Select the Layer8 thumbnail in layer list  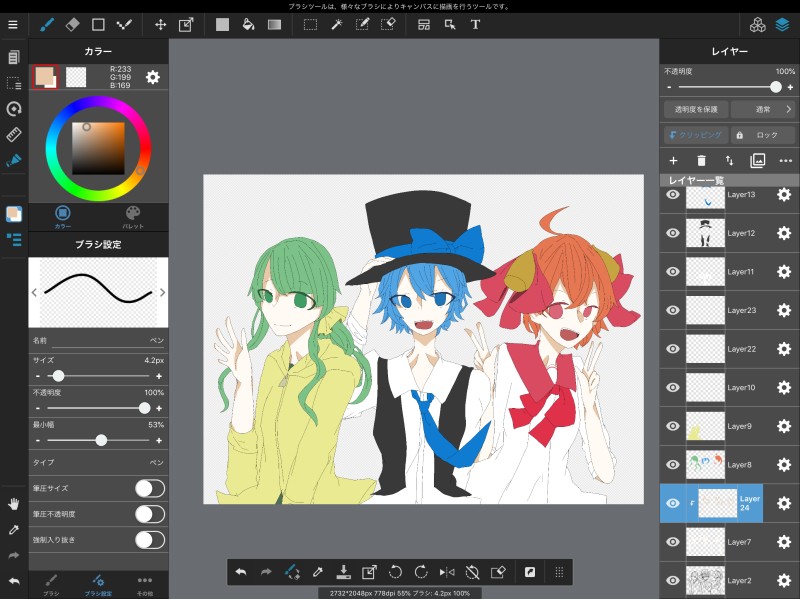pos(705,464)
